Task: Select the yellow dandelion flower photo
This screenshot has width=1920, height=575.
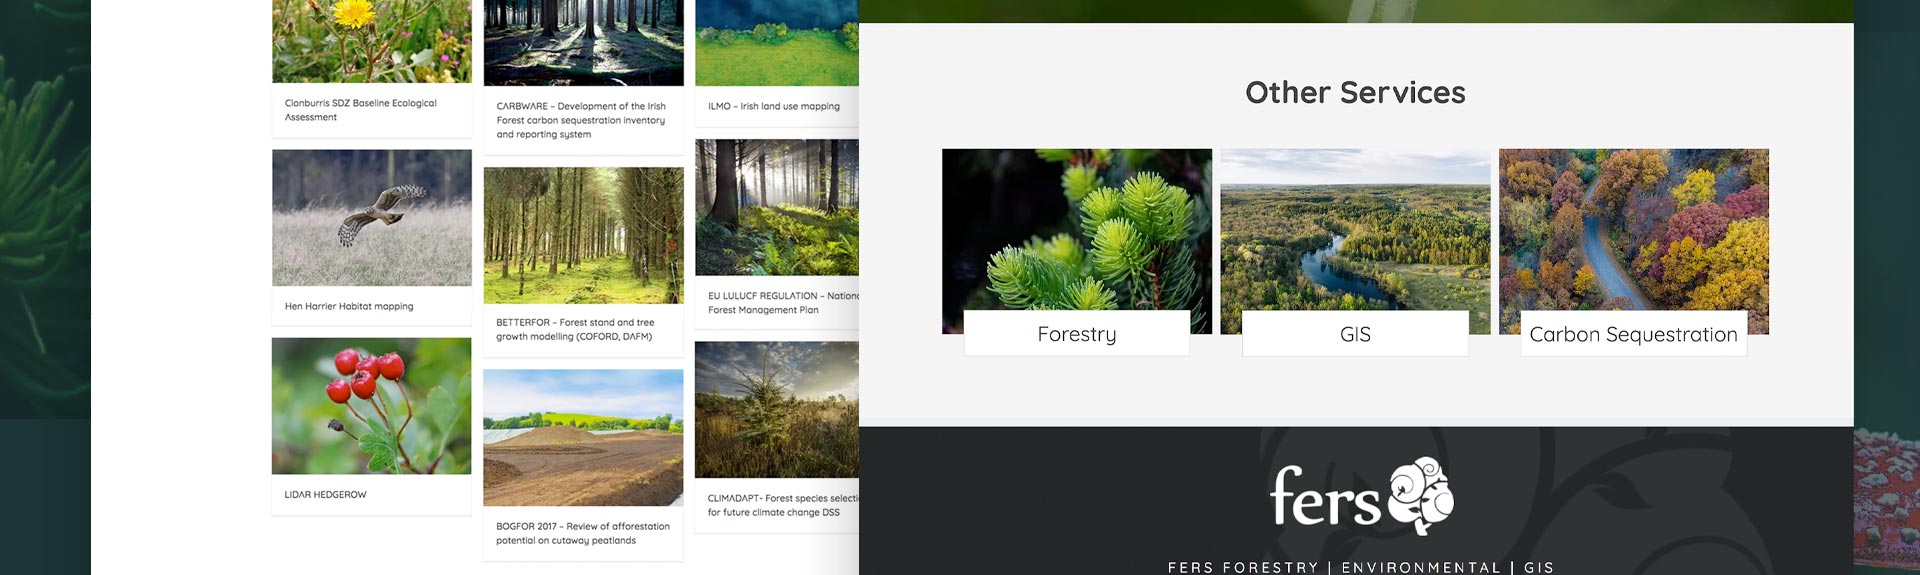Action: pyautogui.click(x=372, y=41)
